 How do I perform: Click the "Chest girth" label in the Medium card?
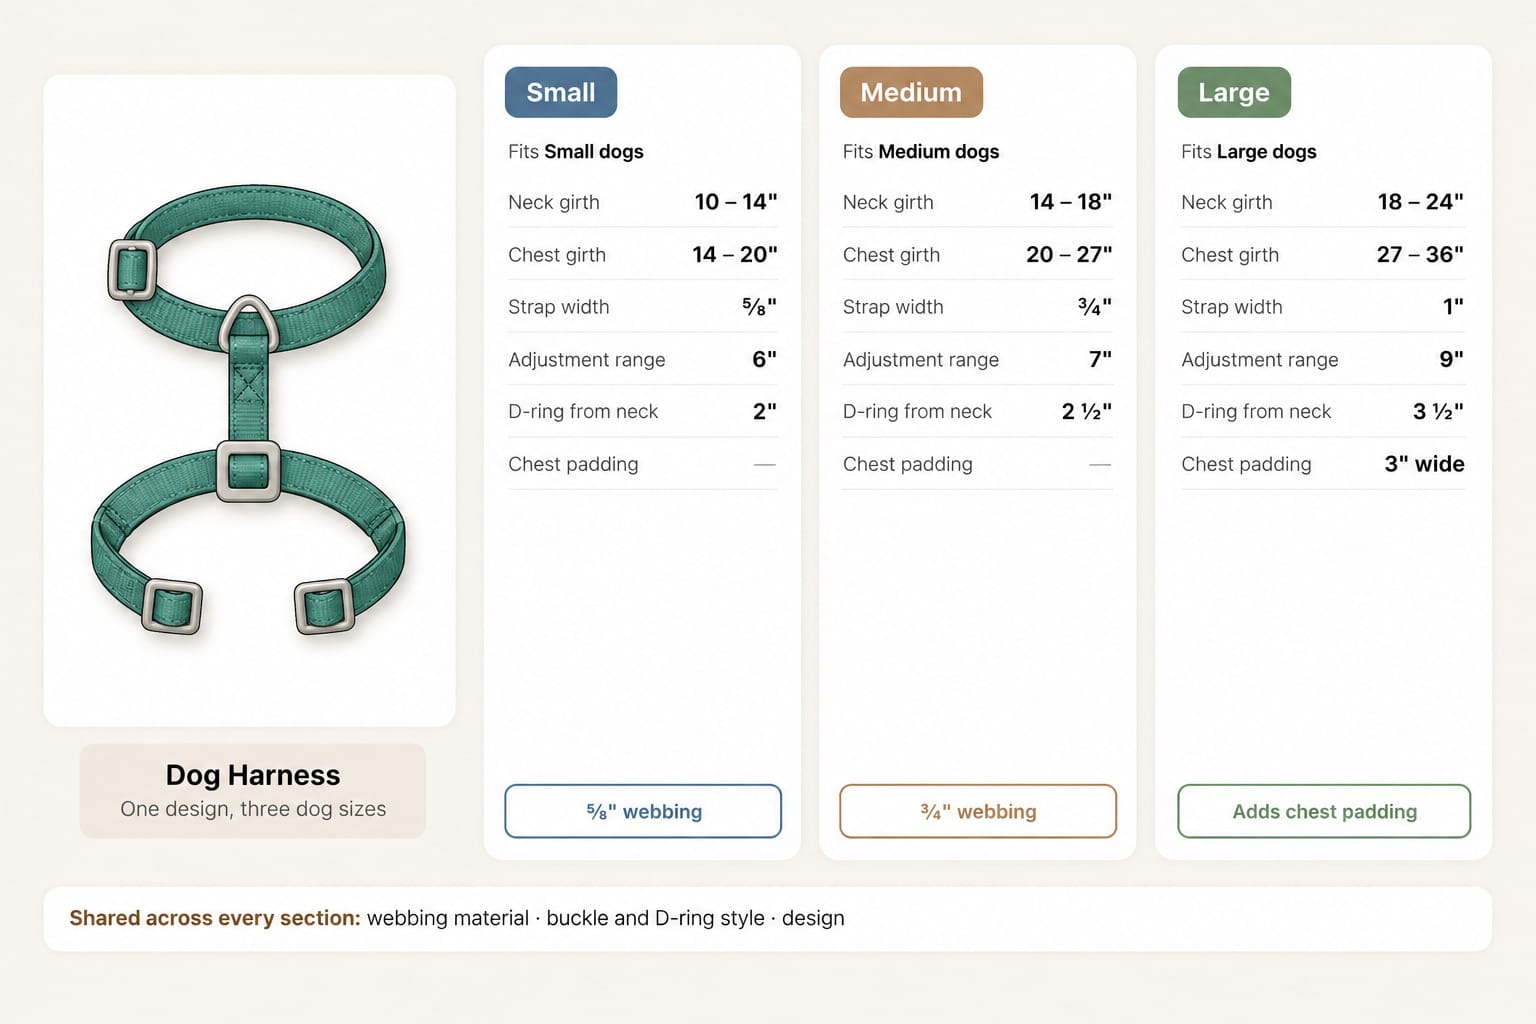coord(891,255)
